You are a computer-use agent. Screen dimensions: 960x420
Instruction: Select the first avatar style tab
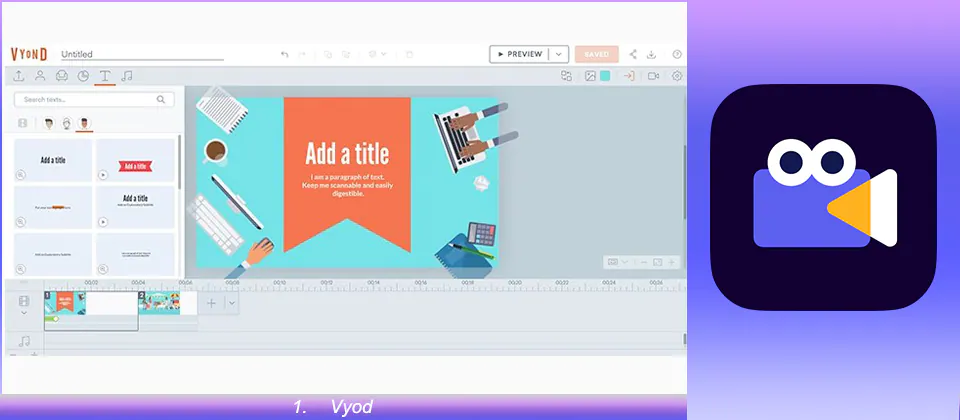coord(49,124)
